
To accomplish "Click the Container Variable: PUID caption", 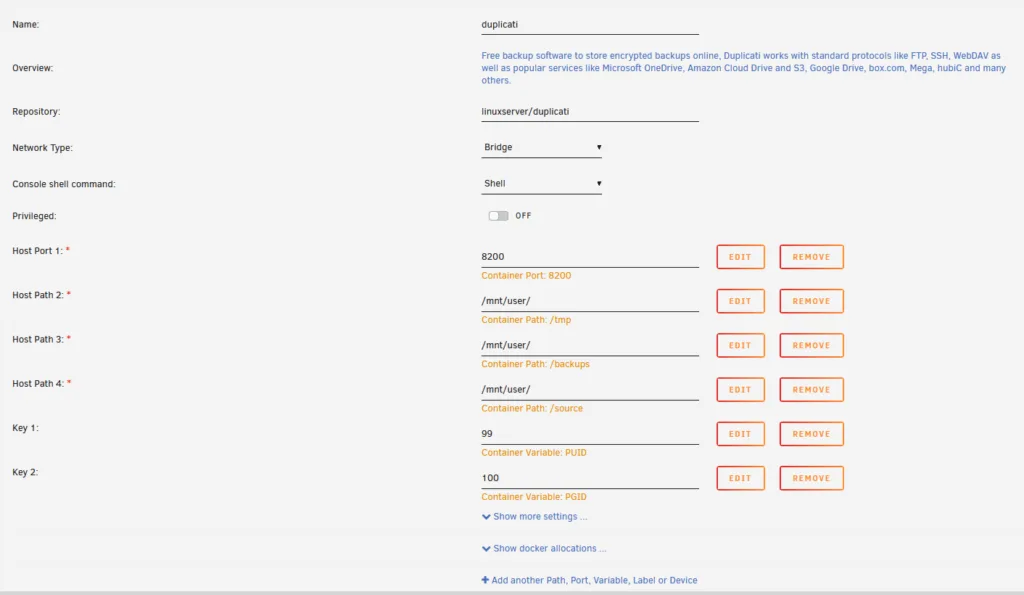I will [534, 453].
